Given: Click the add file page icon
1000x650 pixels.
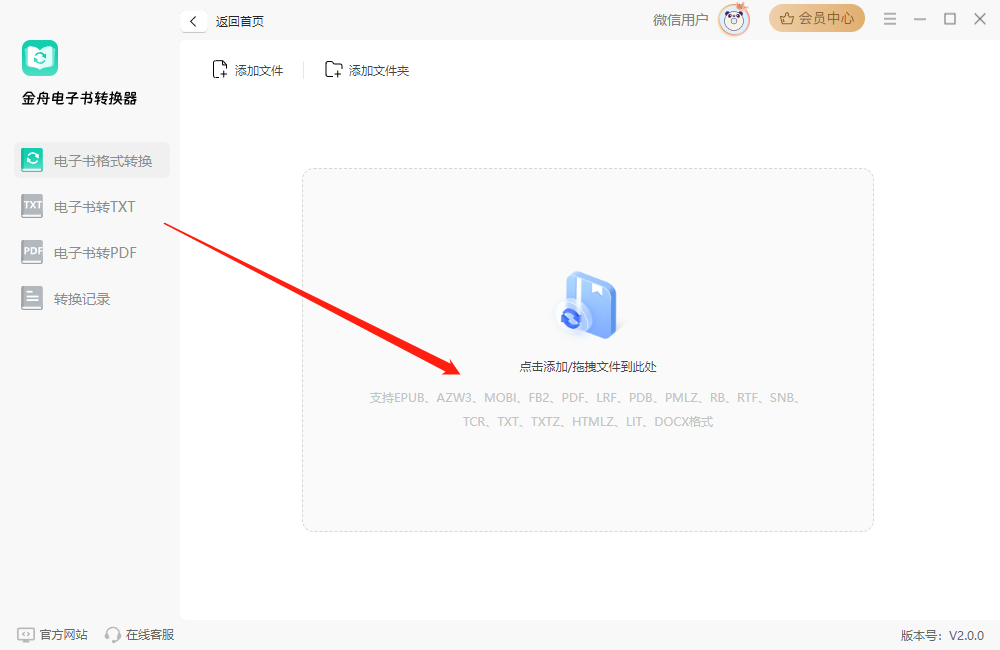Looking at the screenshot, I should coord(219,70).
